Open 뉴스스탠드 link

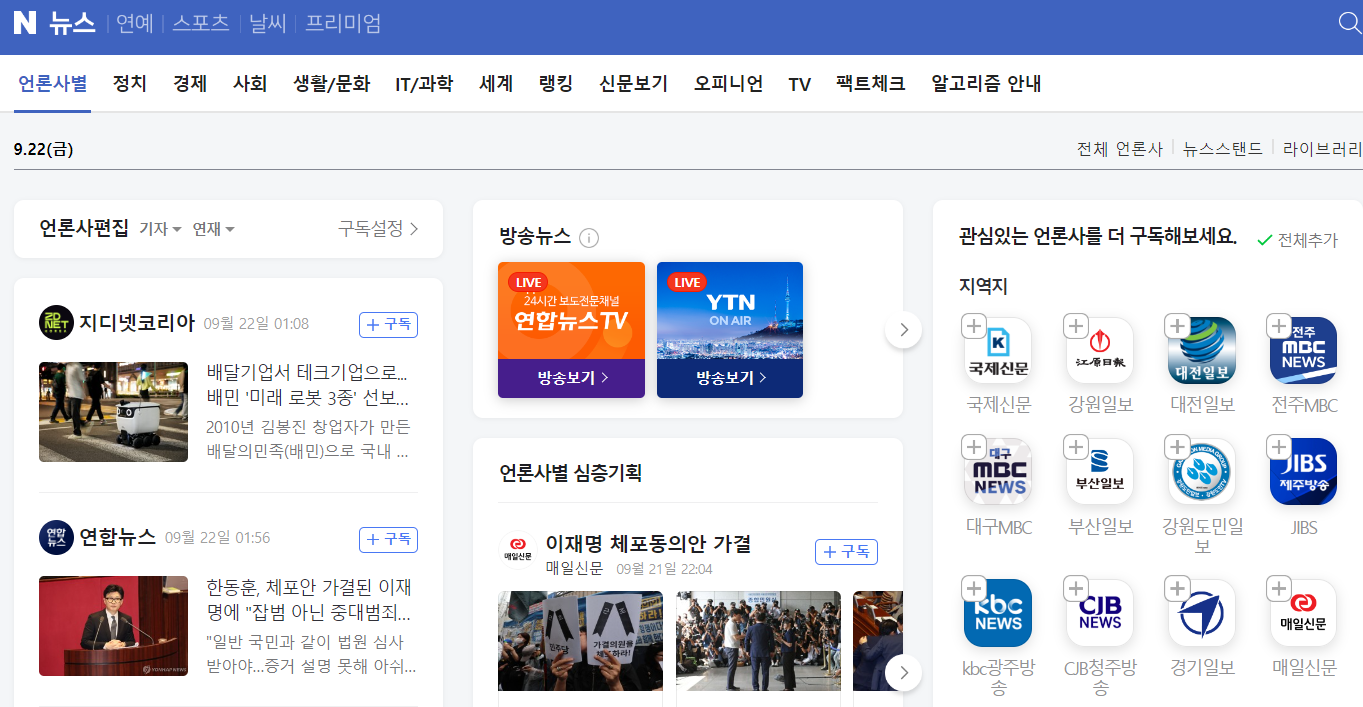(1223, 149)
